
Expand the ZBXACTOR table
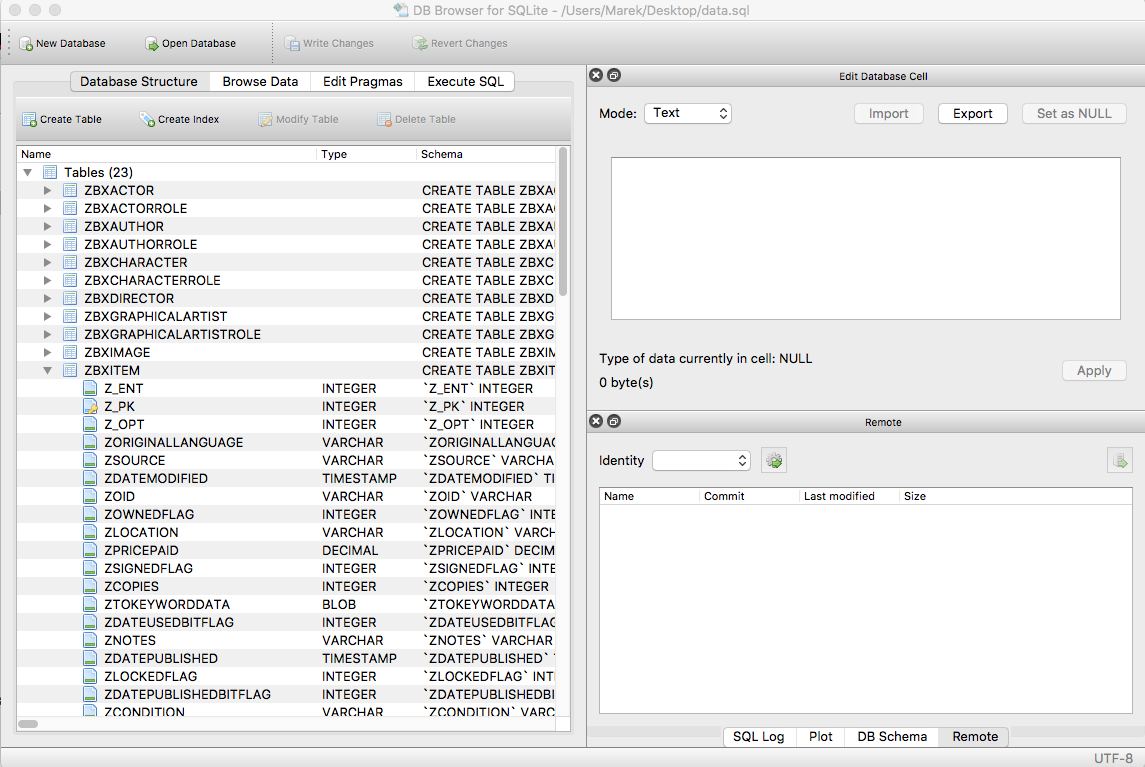point(47,191)
